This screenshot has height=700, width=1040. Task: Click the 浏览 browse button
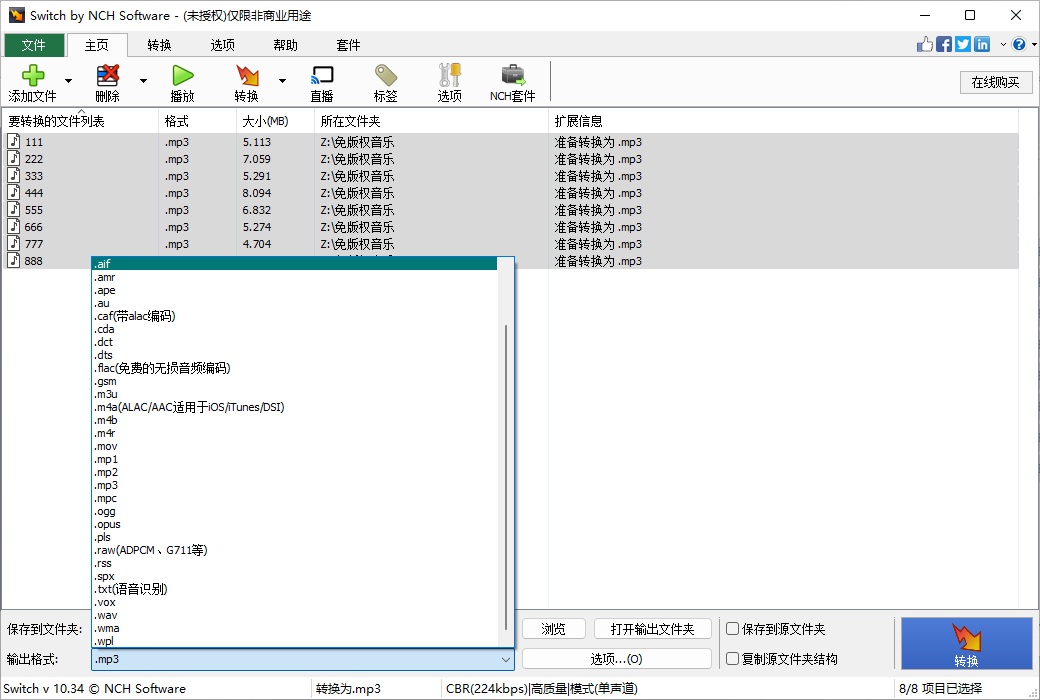point(554,628)
